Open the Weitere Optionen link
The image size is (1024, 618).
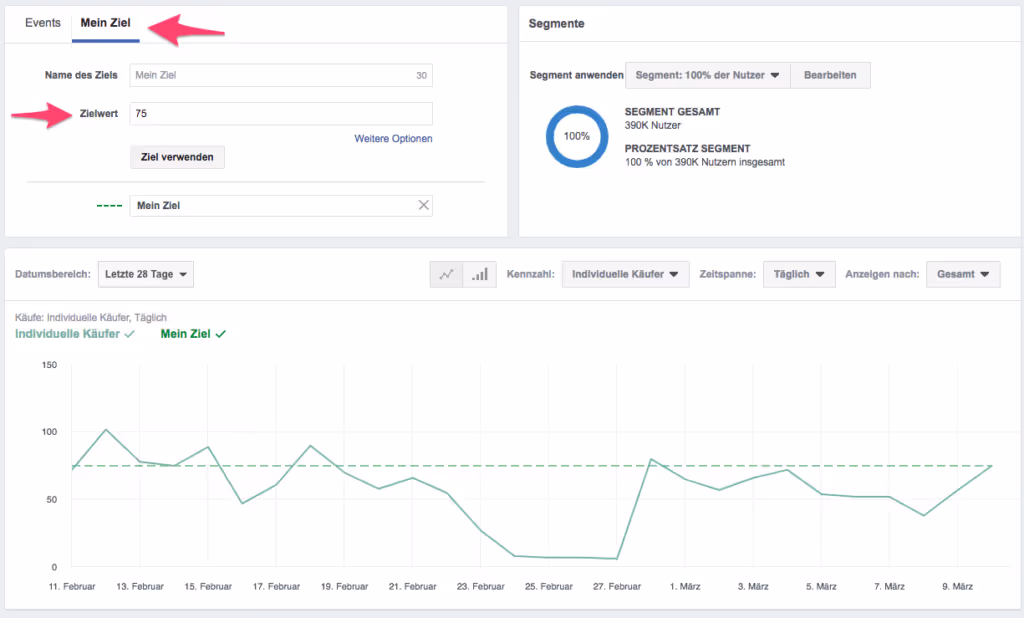click(x=393, y=138)
